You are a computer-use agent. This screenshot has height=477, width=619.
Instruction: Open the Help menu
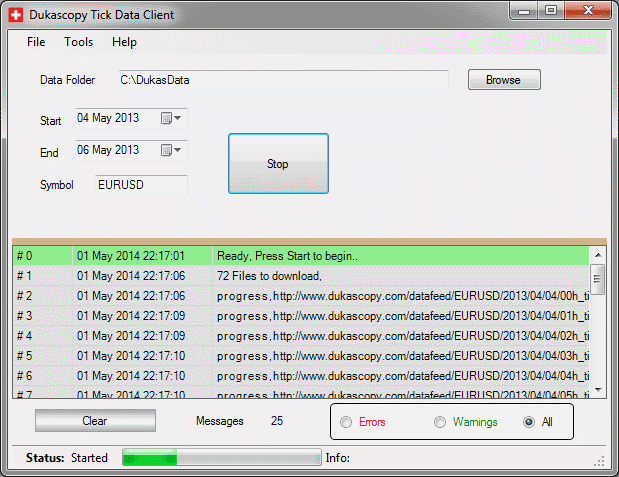[x=124, y=42]
